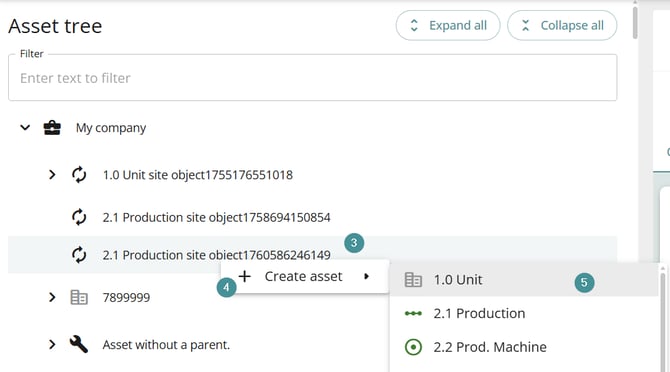Expand the Asset without a parent node

(x=52, y=344)
